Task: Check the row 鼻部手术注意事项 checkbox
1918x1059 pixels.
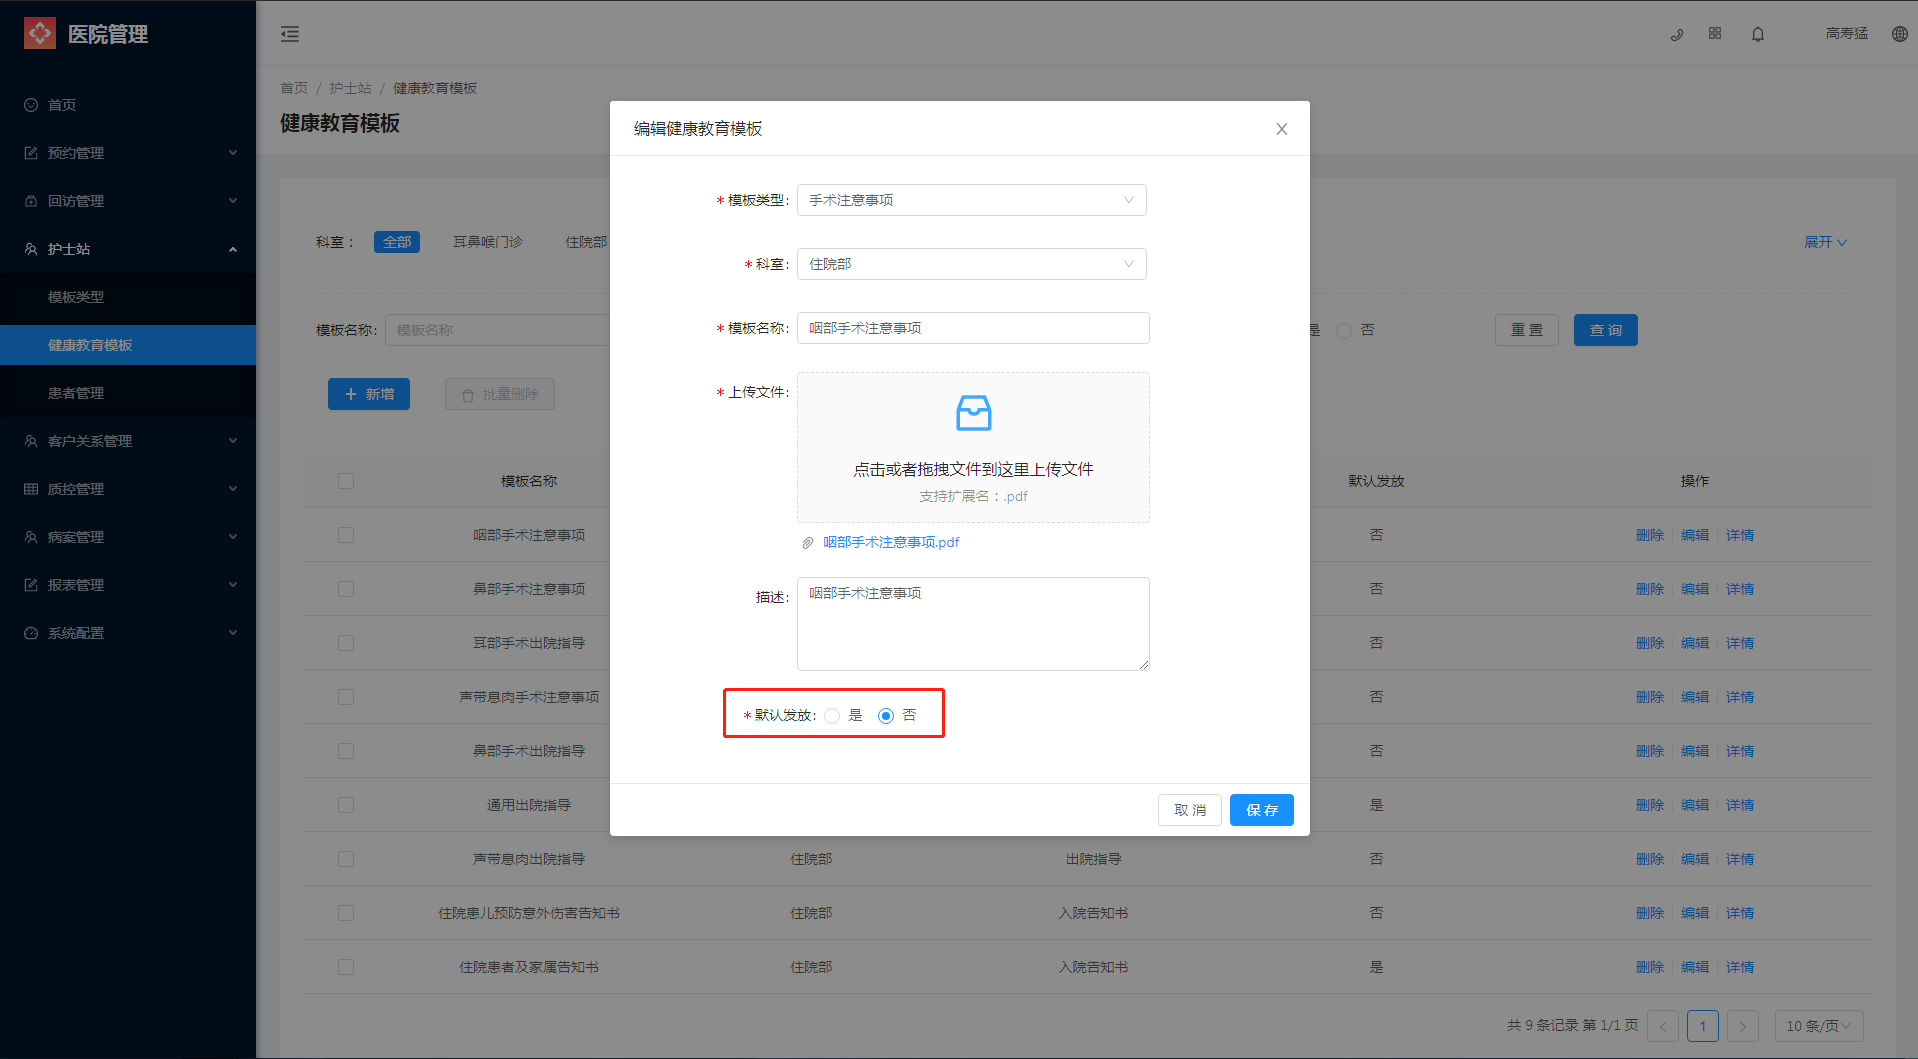Action: coord(346,589)
